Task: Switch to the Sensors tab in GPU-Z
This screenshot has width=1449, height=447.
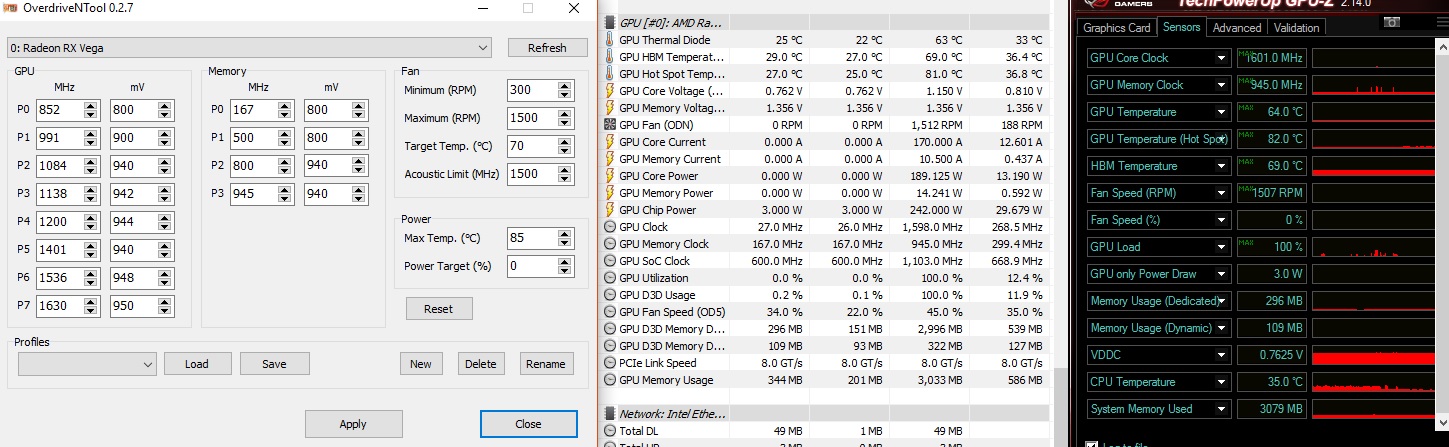Action: tap(1181, 27)
